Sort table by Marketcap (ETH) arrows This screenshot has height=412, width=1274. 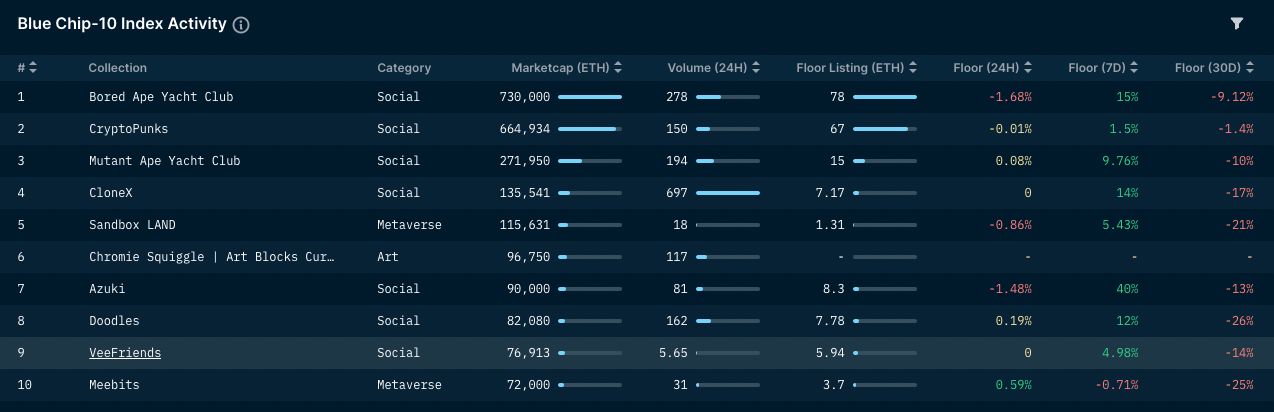click(618, 68)
